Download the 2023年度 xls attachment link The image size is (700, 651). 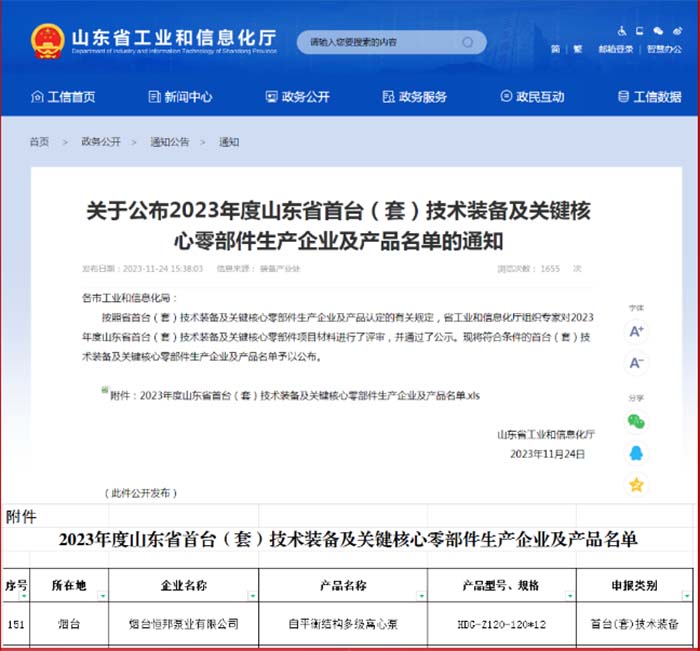click(295, 396)
